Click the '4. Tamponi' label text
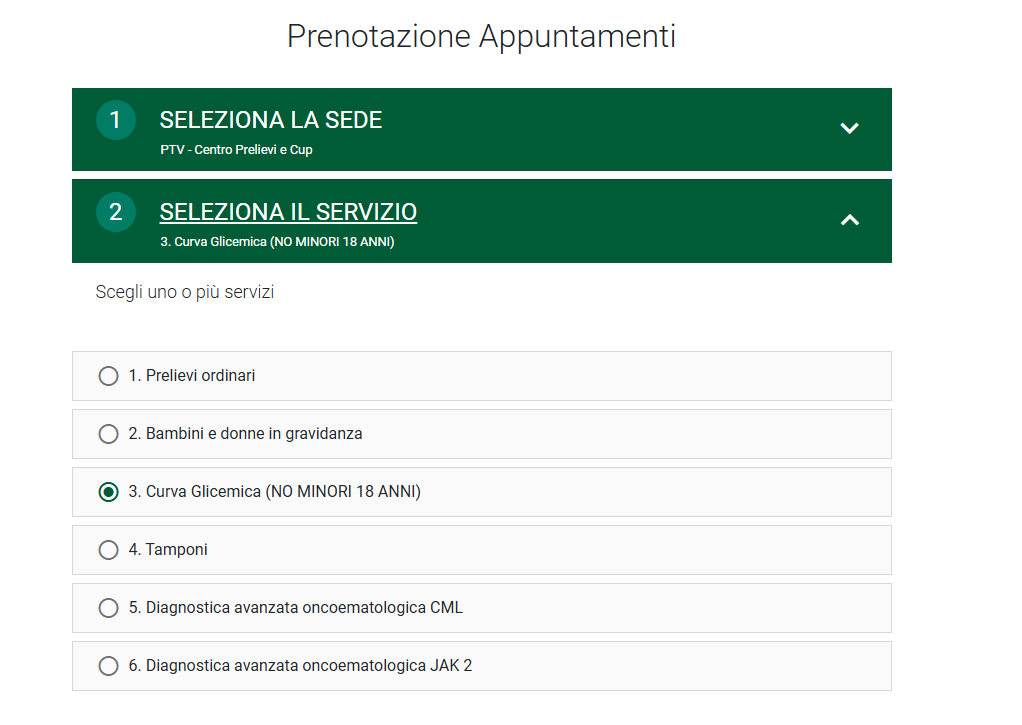The height and width of the screenshot is (725, 1022). click(168, 550)
